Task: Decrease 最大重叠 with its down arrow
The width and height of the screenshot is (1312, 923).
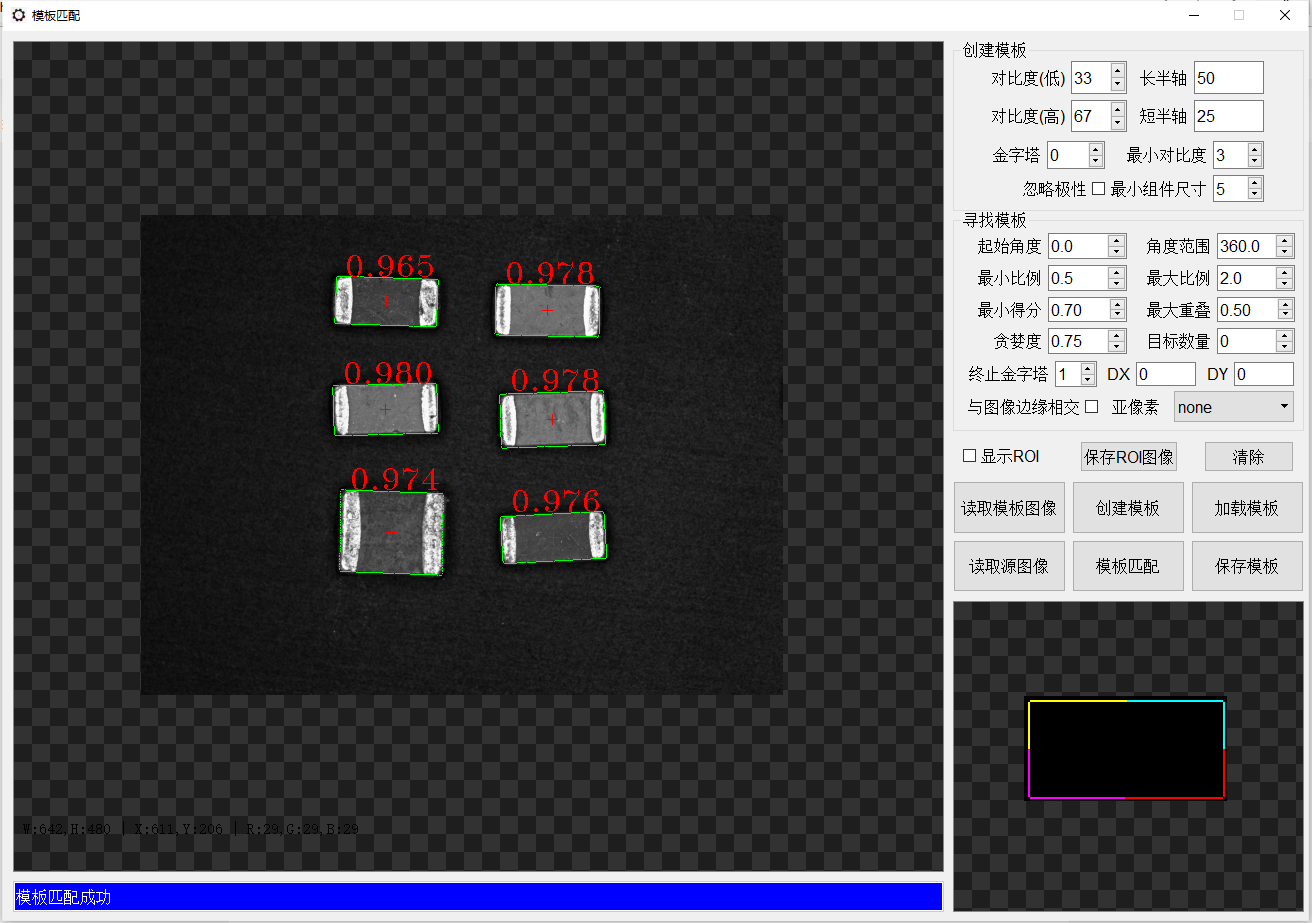Action: tap(1285, 316)
